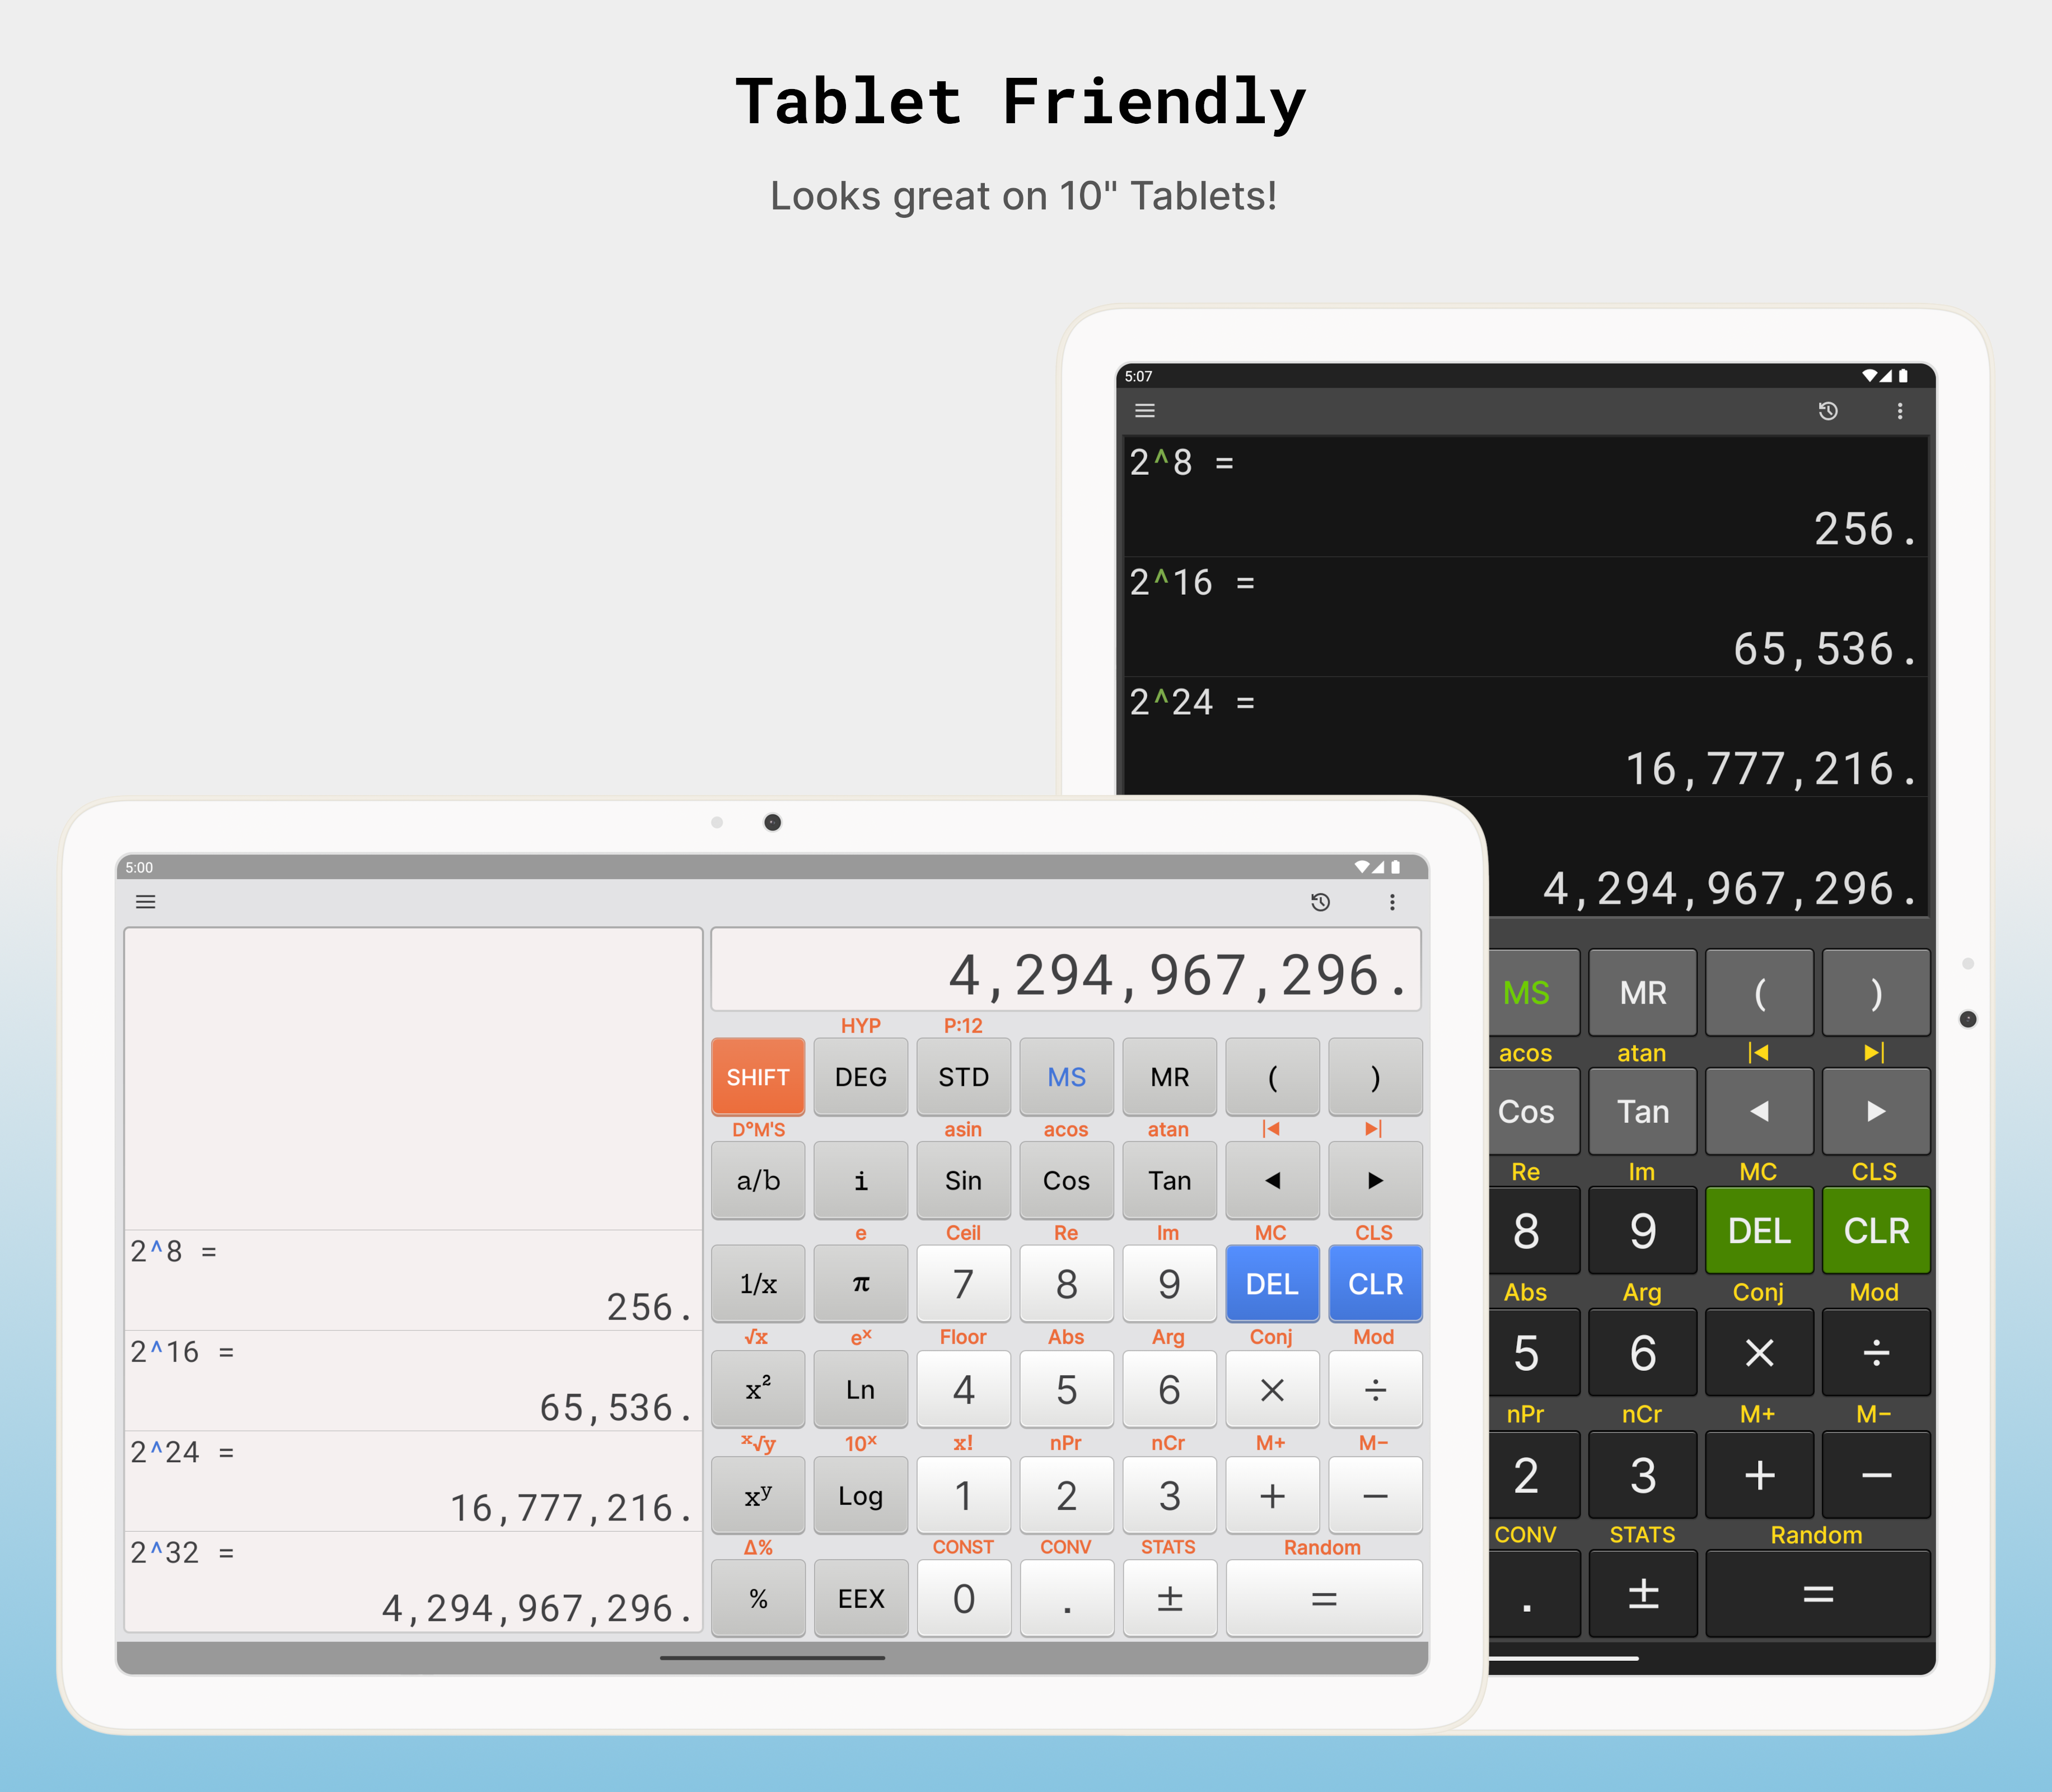Tap Tan key on light calculator
Image resolution: width=2052 pixels, height=1792 pixels.
pos(1170,1181)
